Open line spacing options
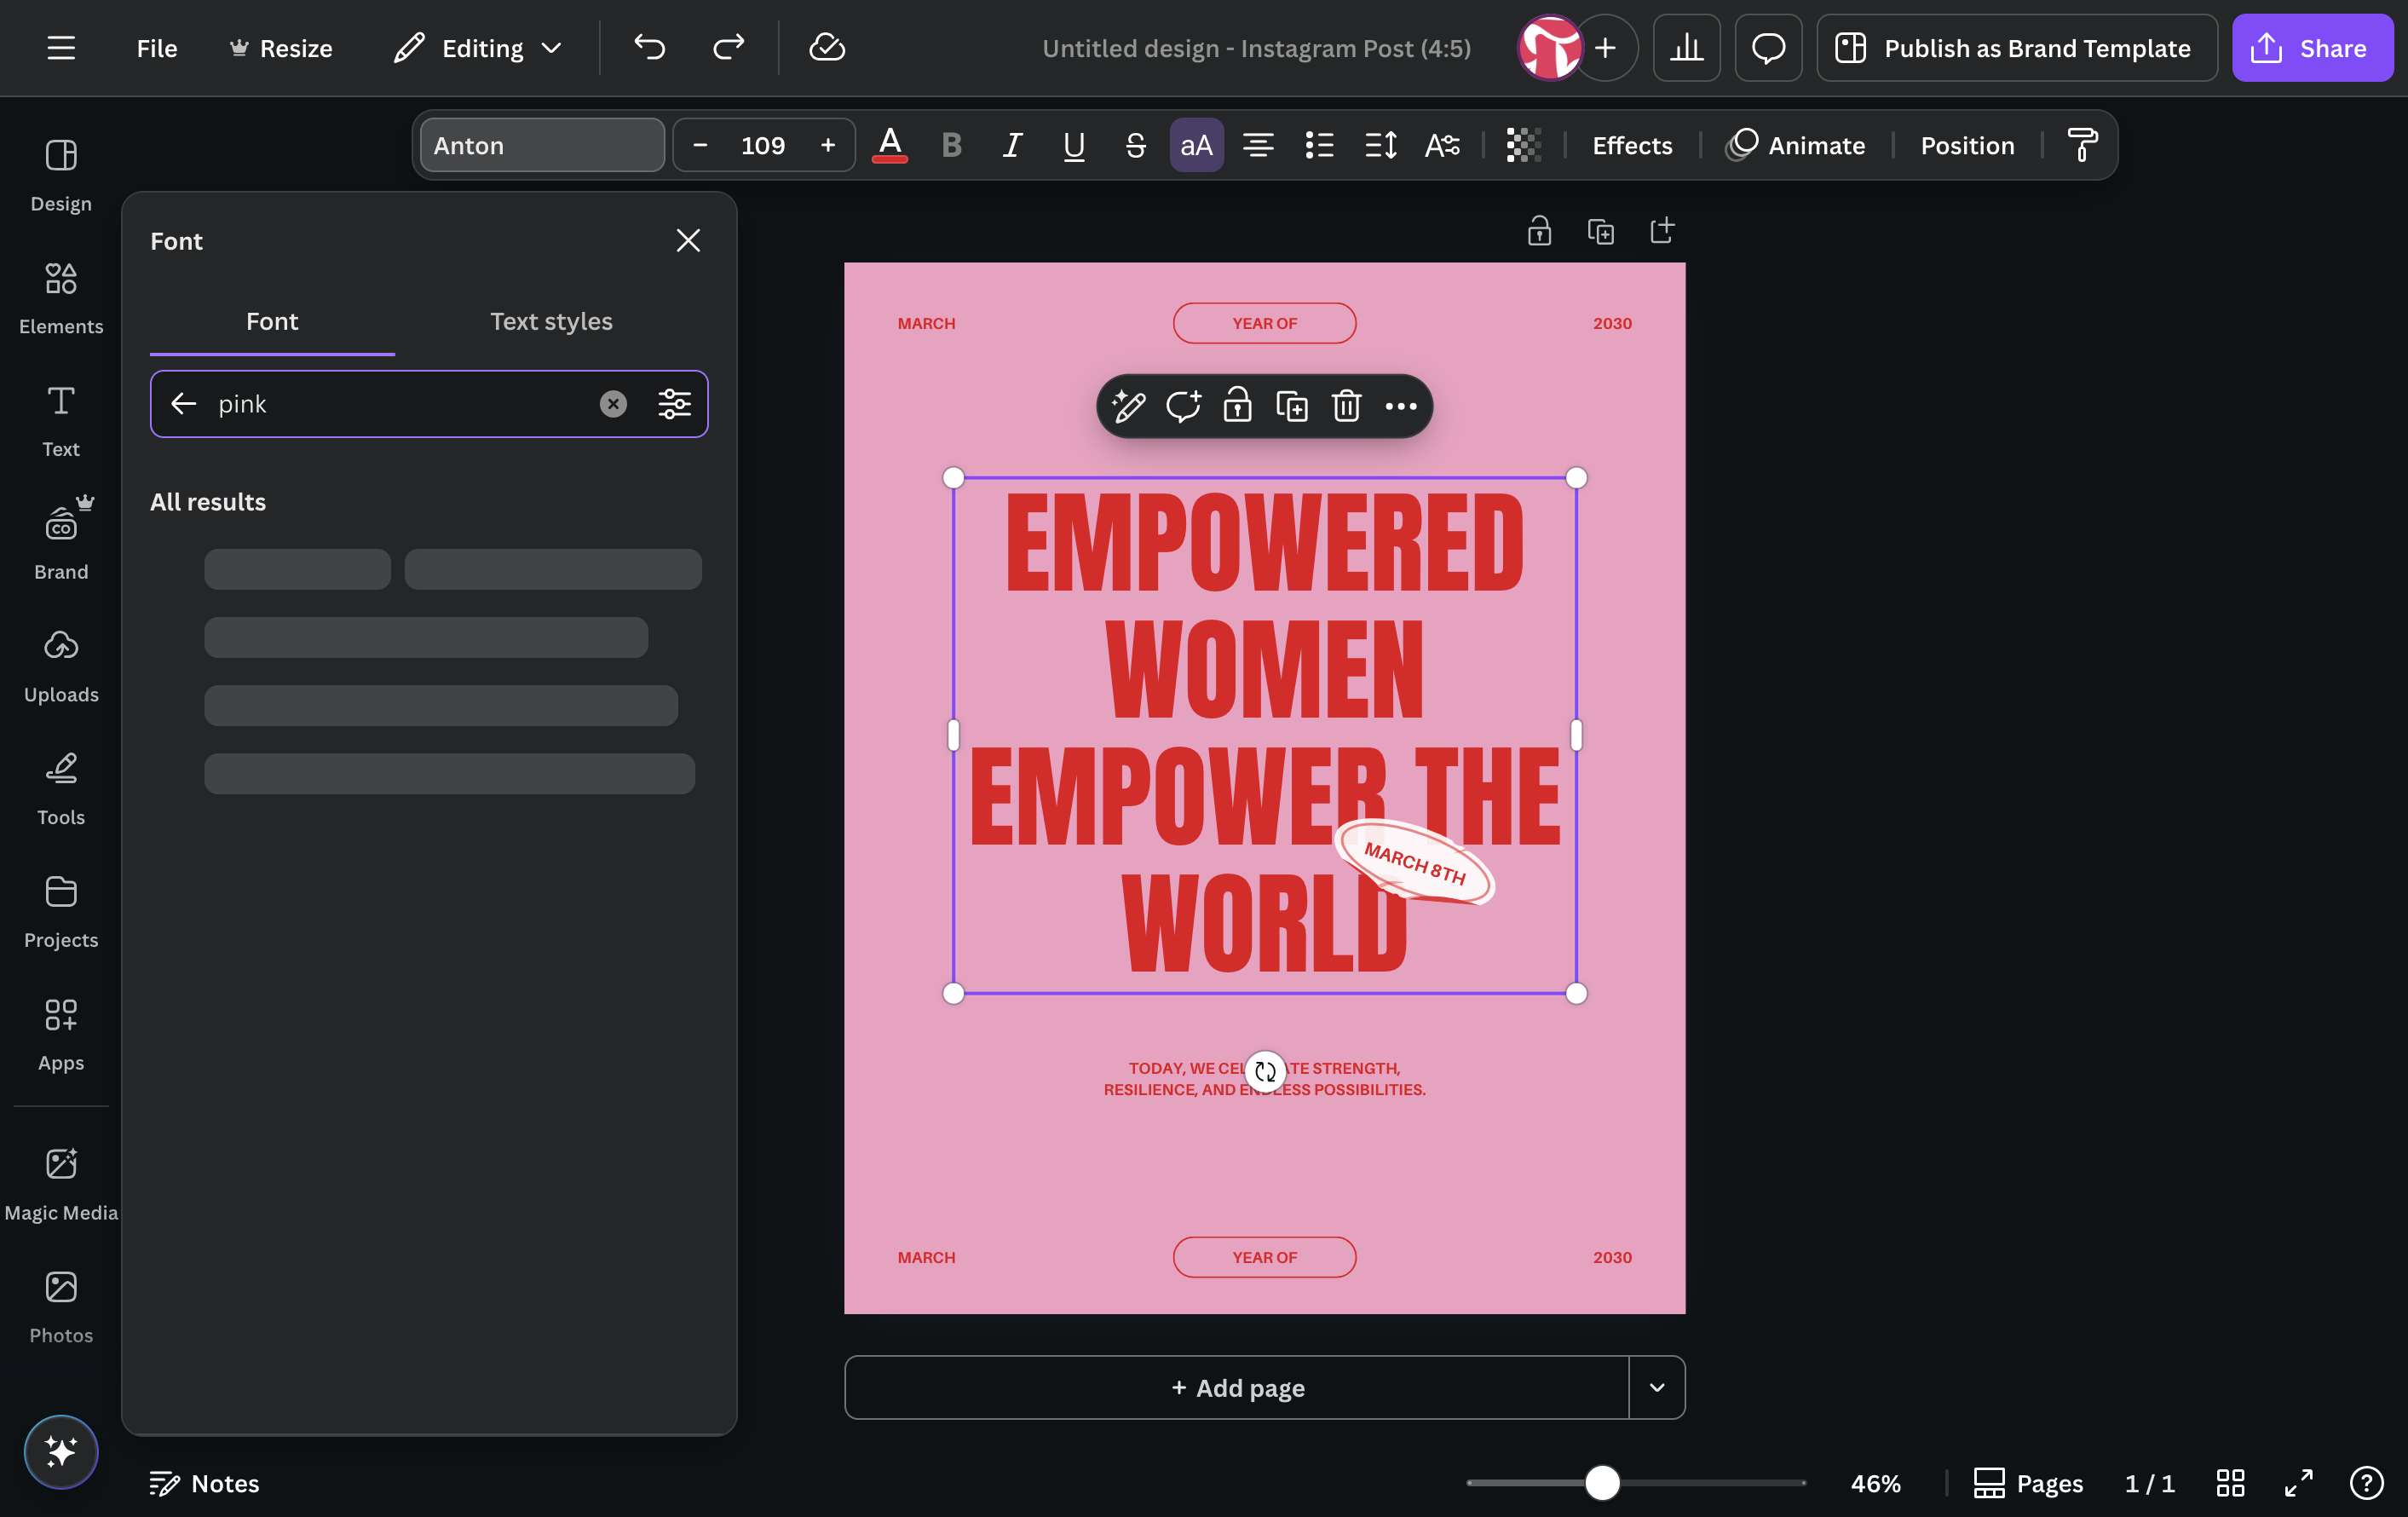This screenshot has height=1517, width=2408. pyautogui.click(x=1381, y=145)
